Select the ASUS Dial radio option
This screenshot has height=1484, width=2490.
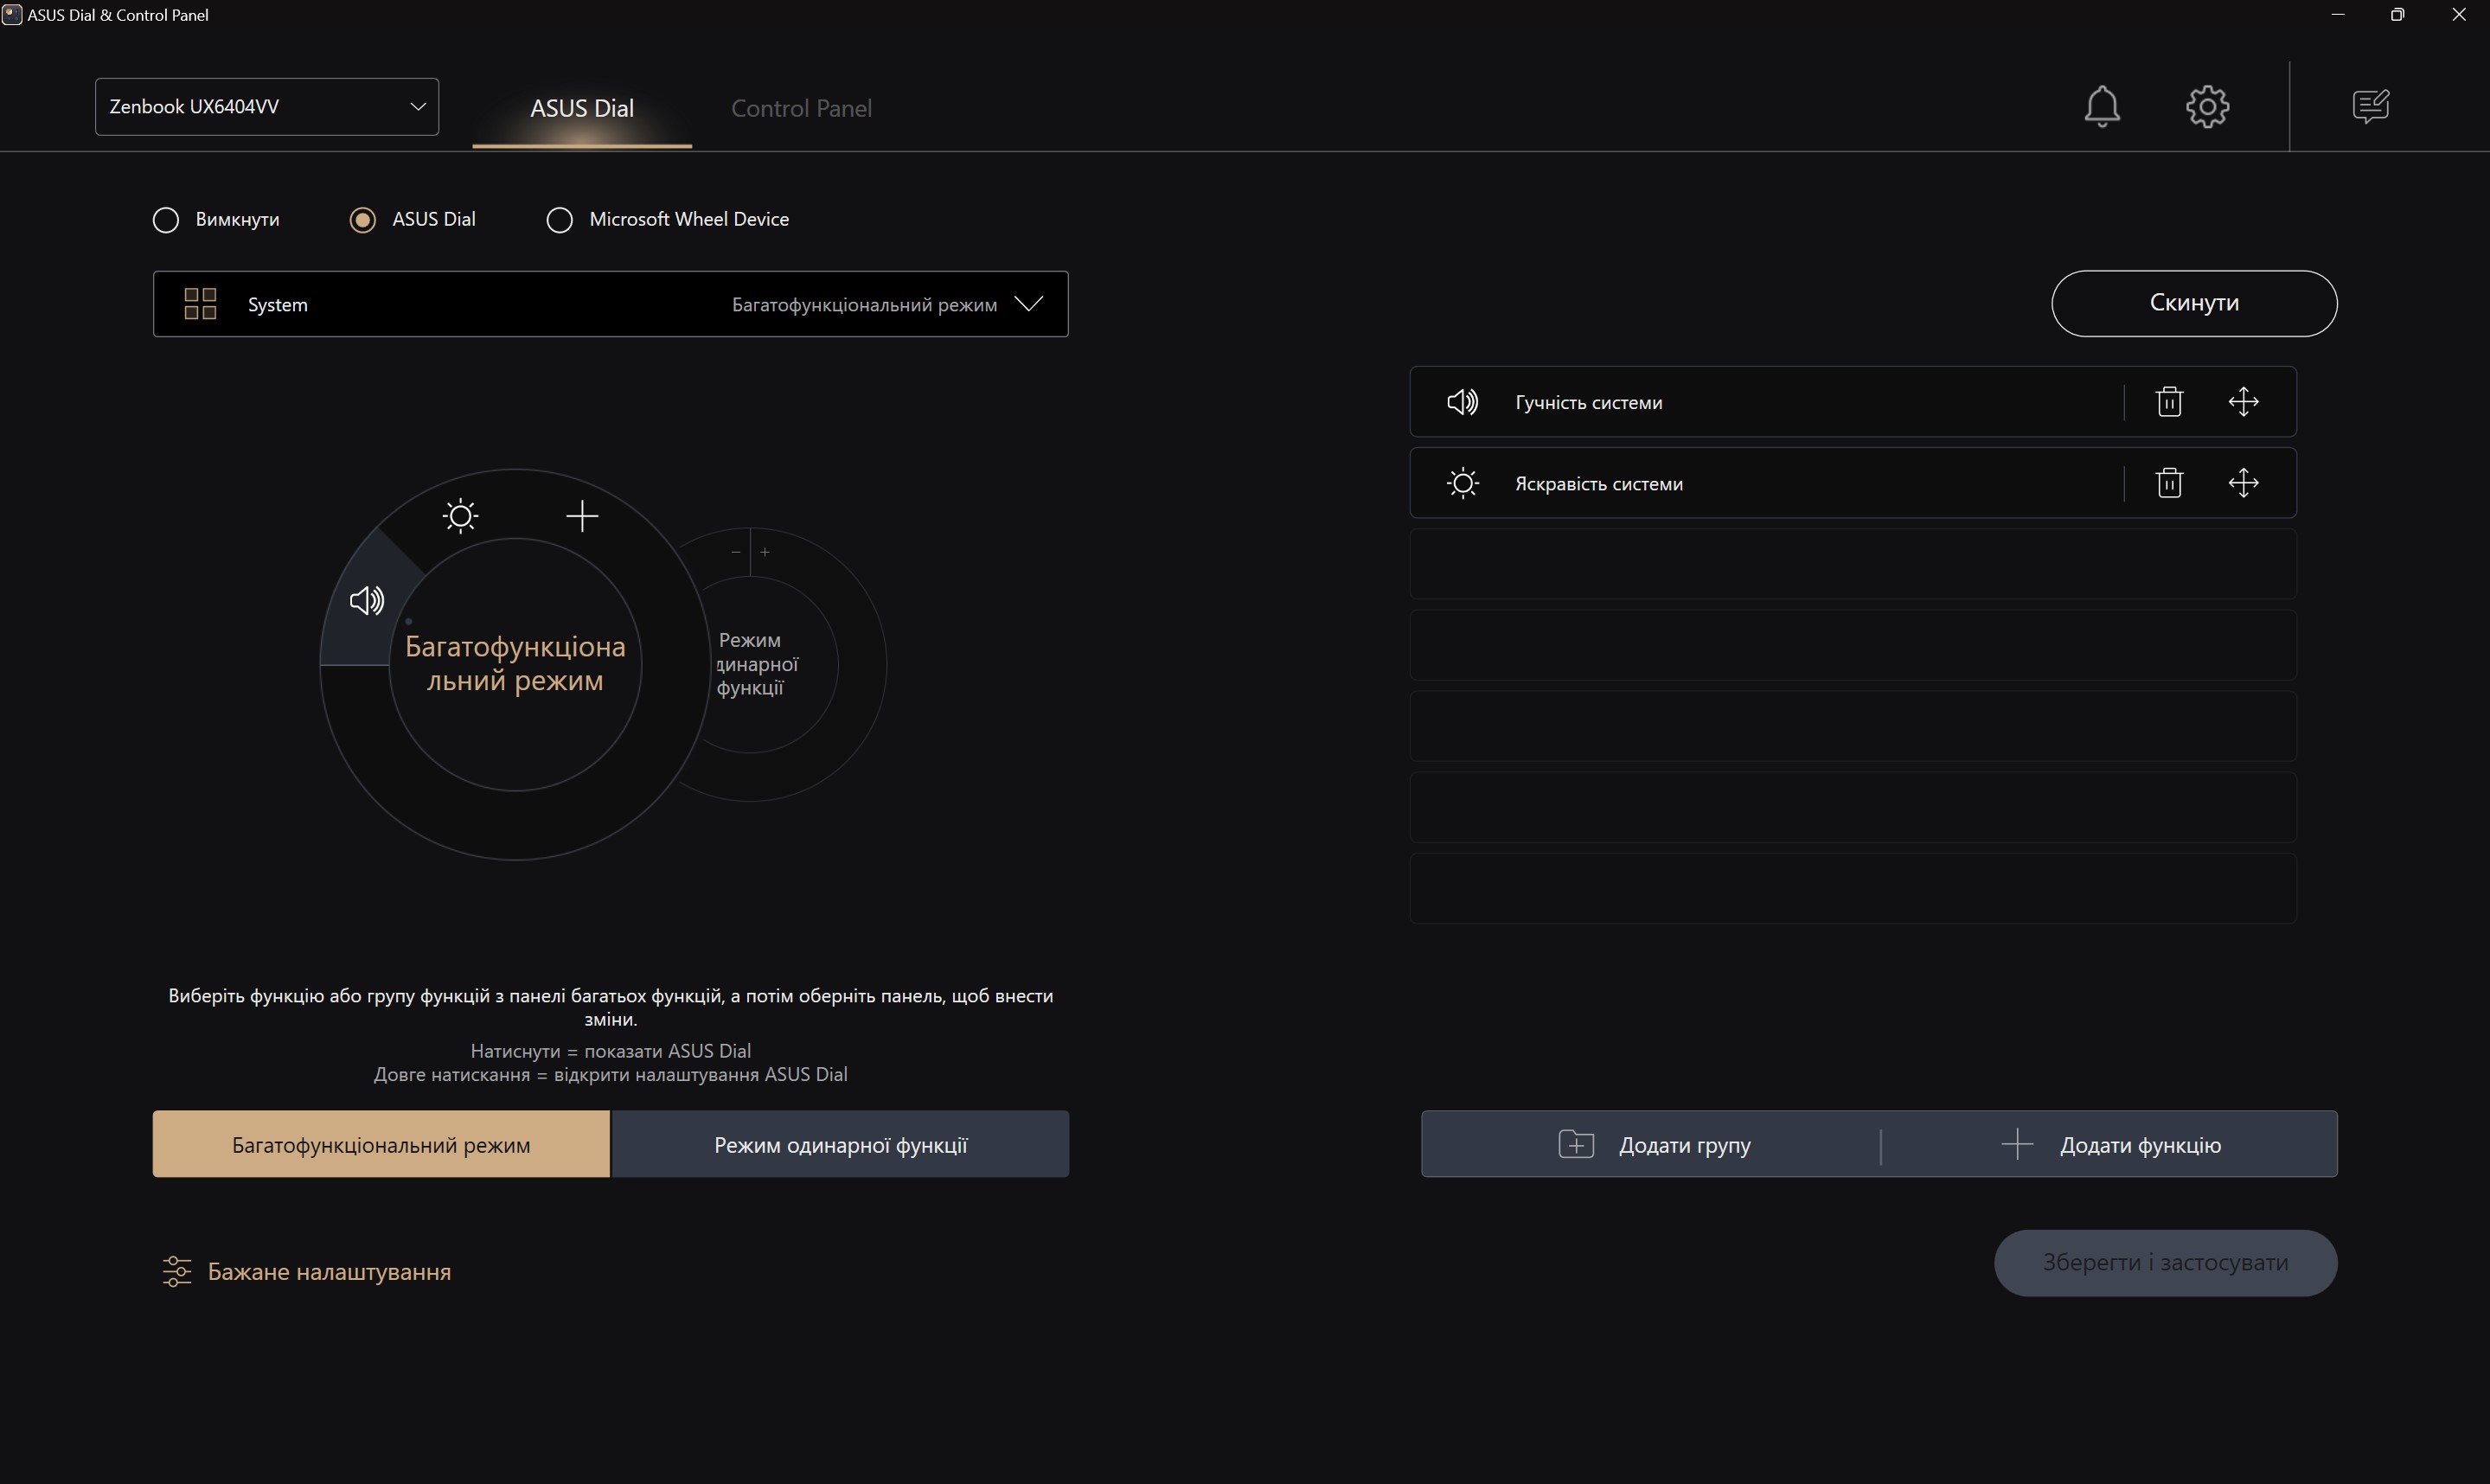click(x=363, y=219)
